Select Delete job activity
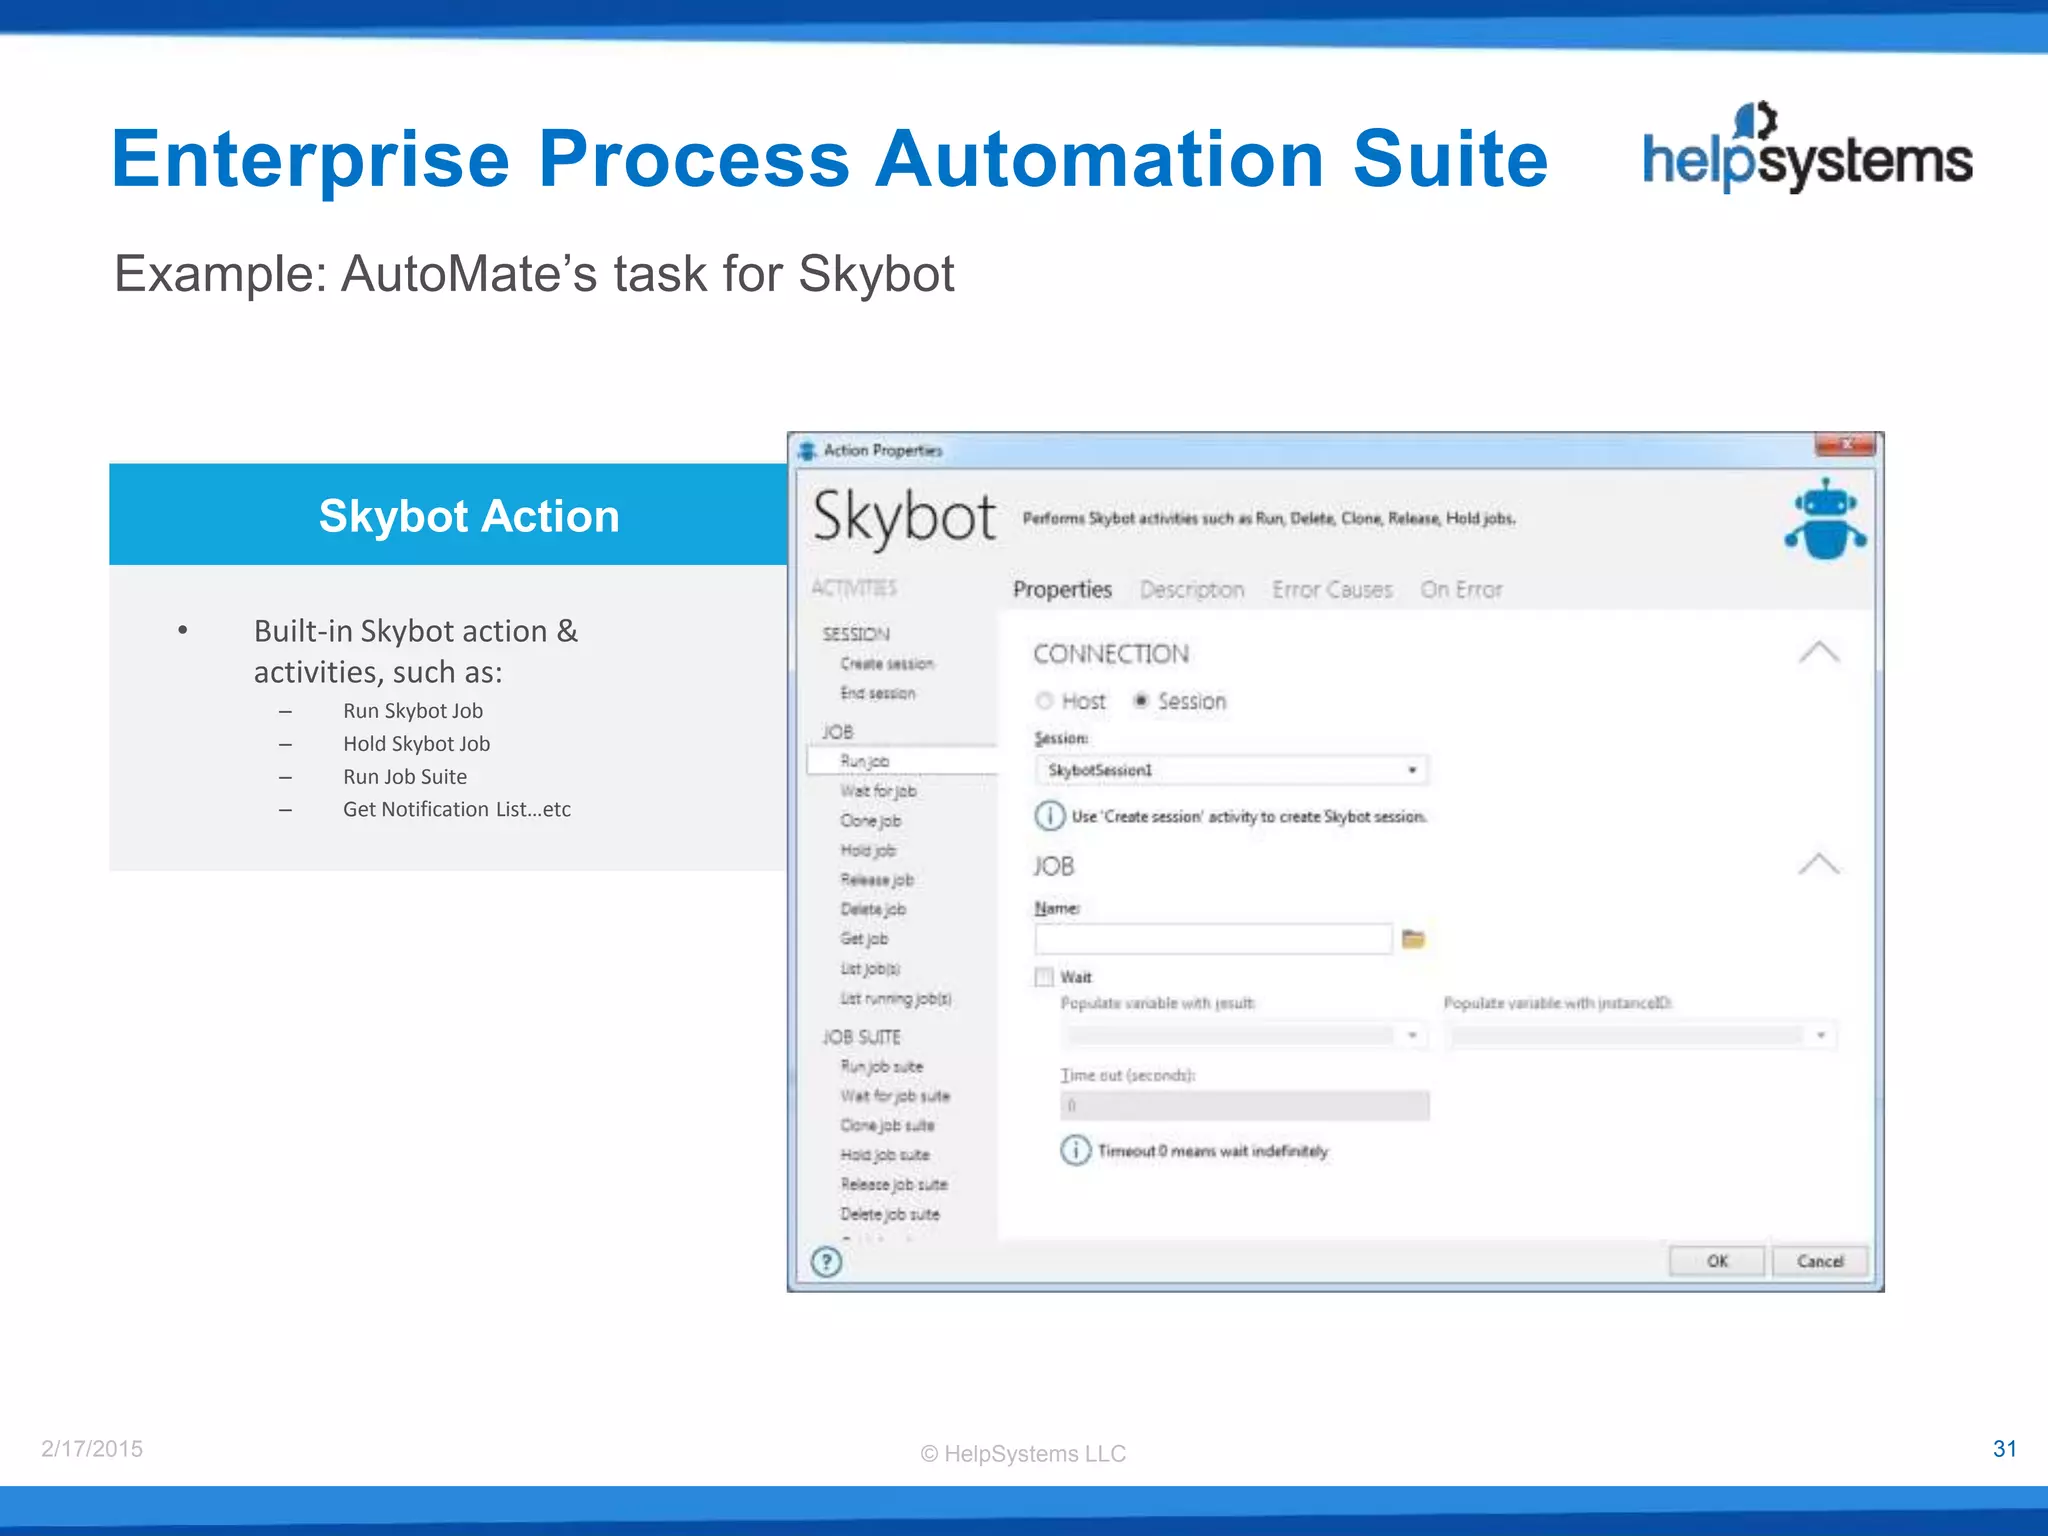The image size is (2048, 1536). click(x=873, y=909)
